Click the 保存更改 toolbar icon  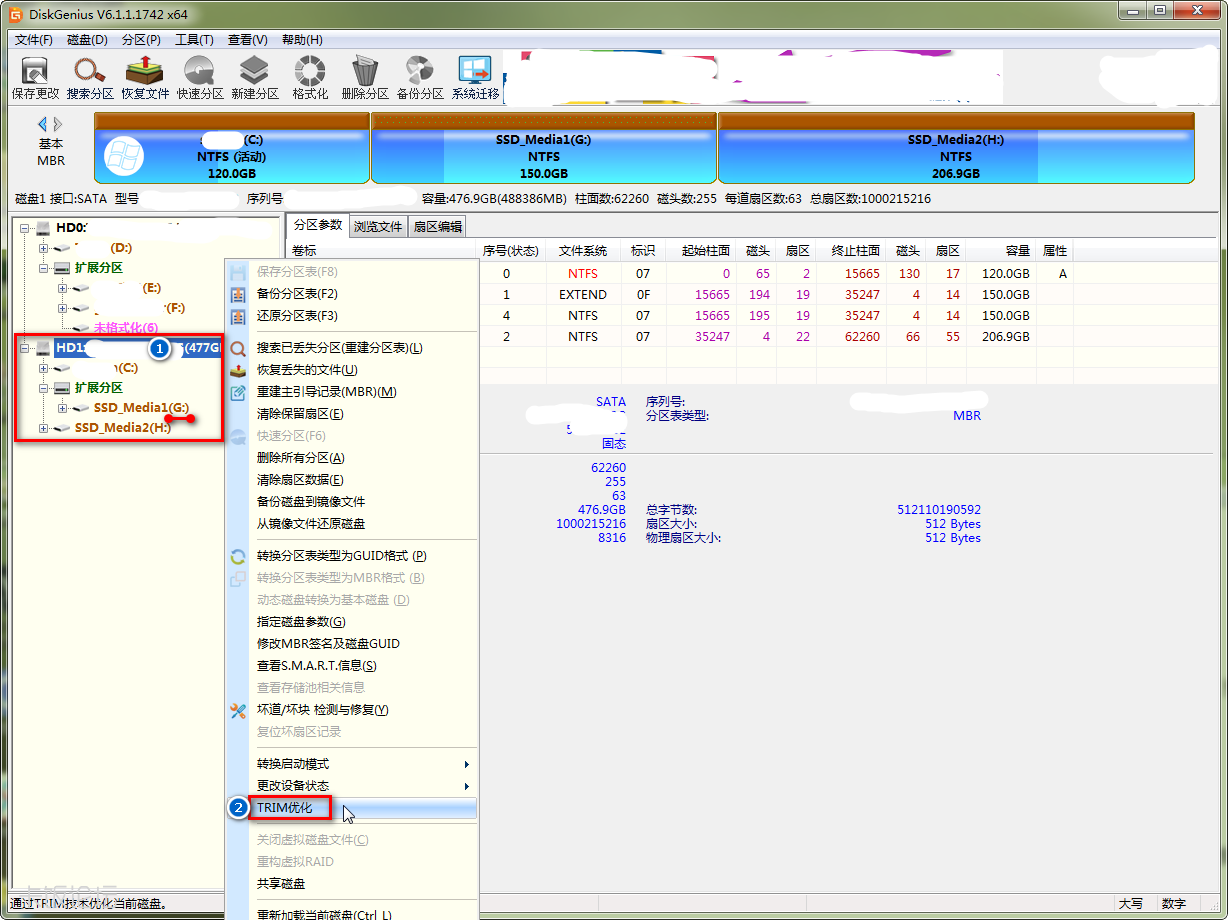coord(35,78)
